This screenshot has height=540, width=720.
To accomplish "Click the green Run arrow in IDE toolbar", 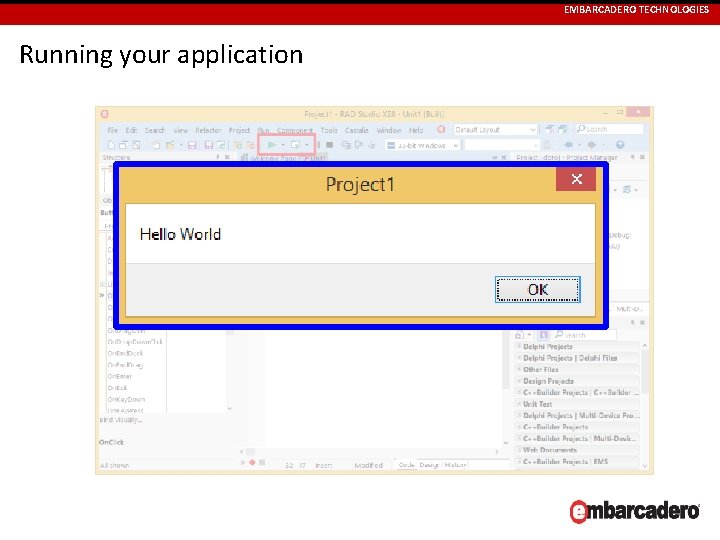I will point(271,145).
